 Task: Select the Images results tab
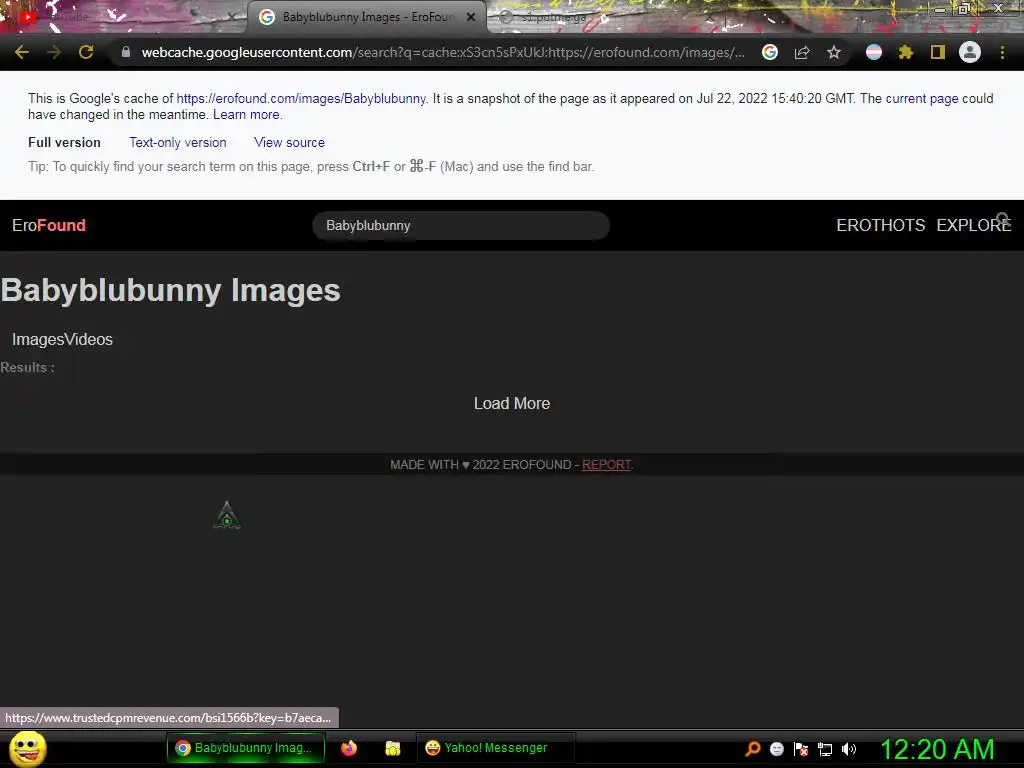tap(38, 340)
